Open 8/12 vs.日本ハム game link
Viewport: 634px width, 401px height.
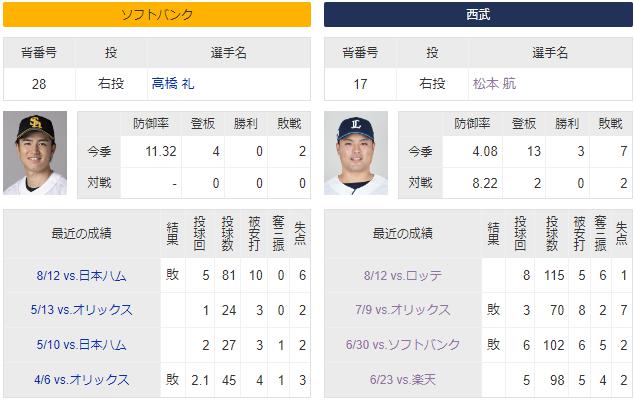[x=81, y=276]
